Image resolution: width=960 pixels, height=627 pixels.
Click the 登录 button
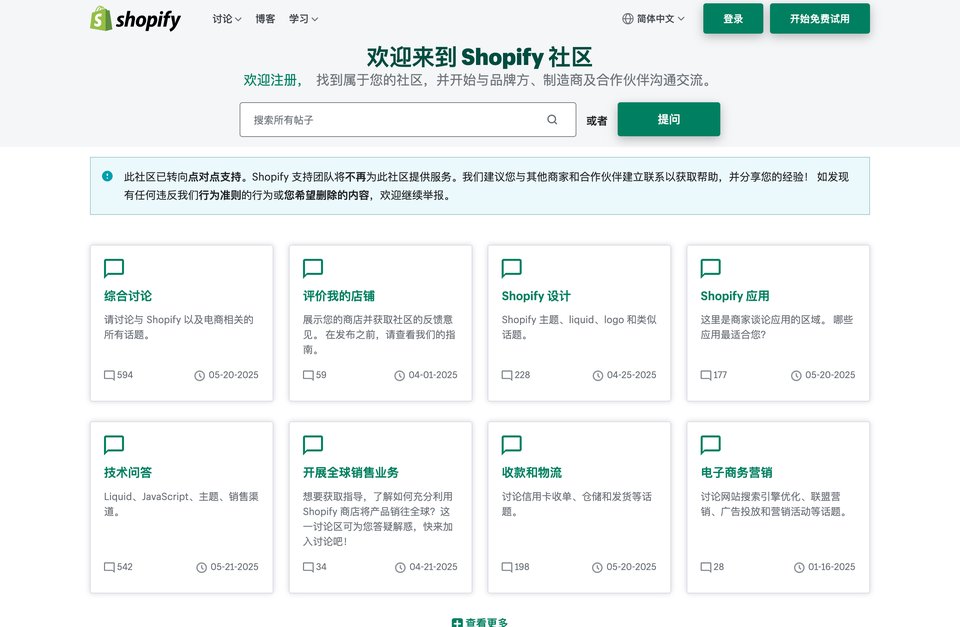(733, 18)
